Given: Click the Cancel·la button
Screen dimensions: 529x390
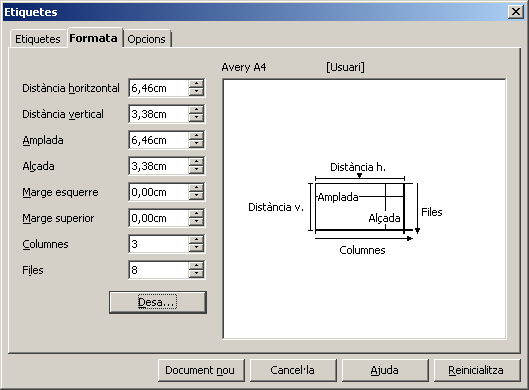Looking at the screenshot, I should tap(293, 370).
